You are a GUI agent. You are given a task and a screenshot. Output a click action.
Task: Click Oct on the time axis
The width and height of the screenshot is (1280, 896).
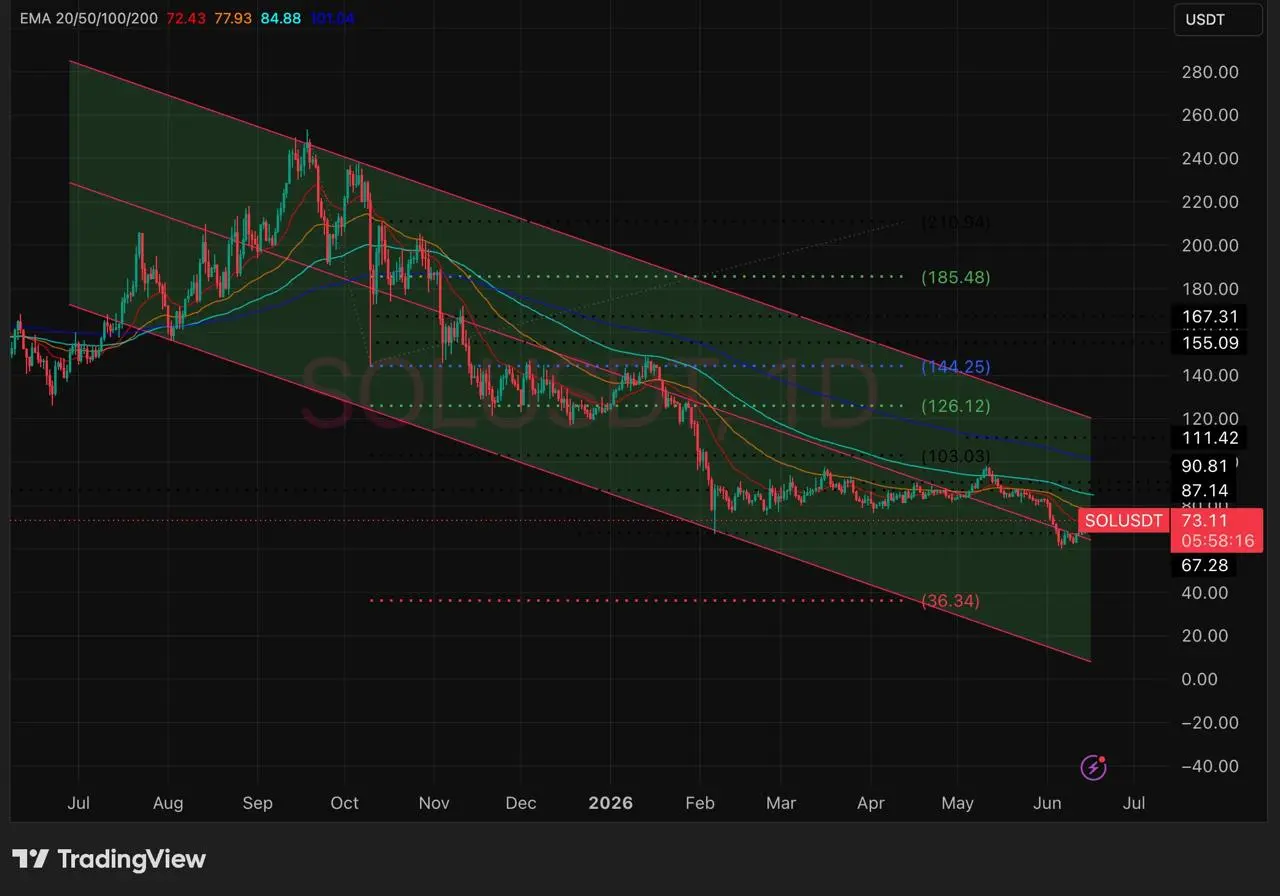345,803
